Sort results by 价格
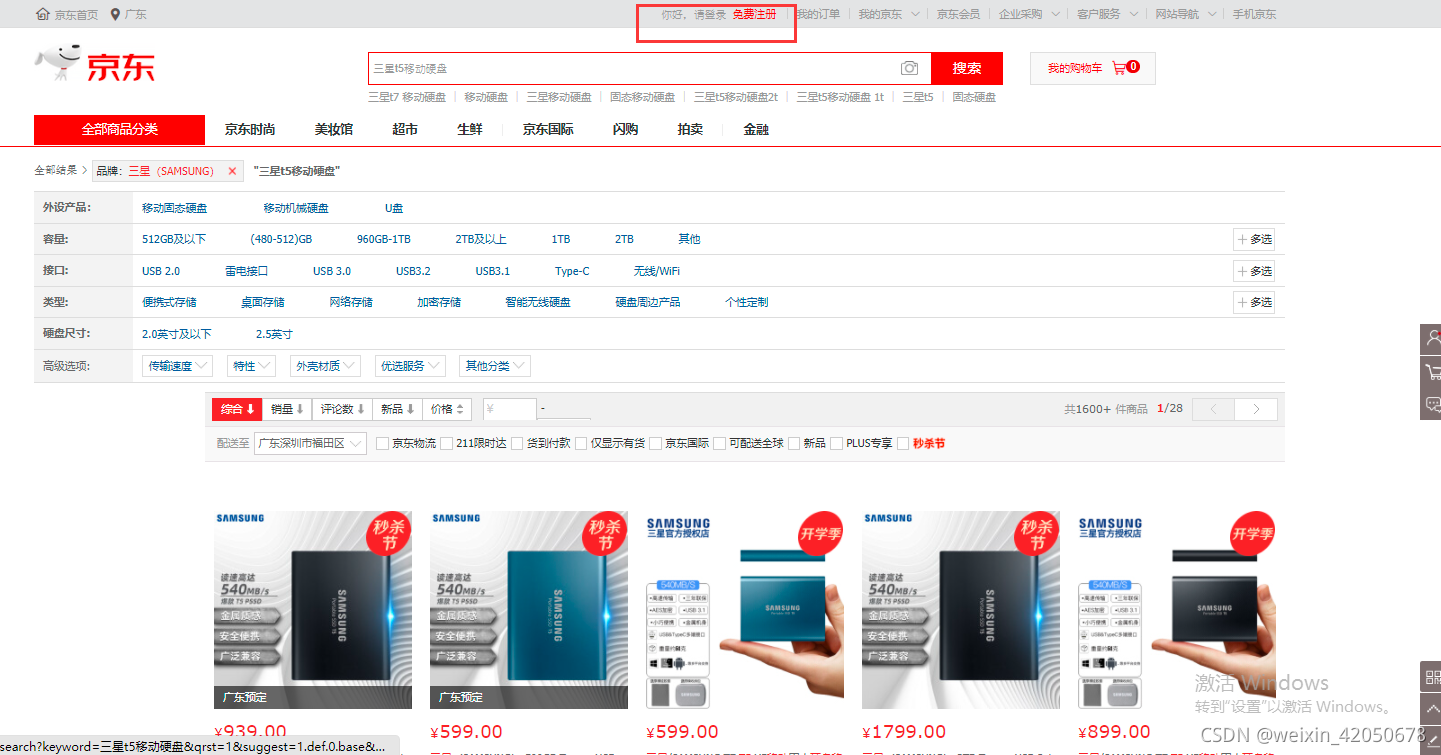This screenshot has height=755, width=1441. pyautogui.click(x=447, y=409)
